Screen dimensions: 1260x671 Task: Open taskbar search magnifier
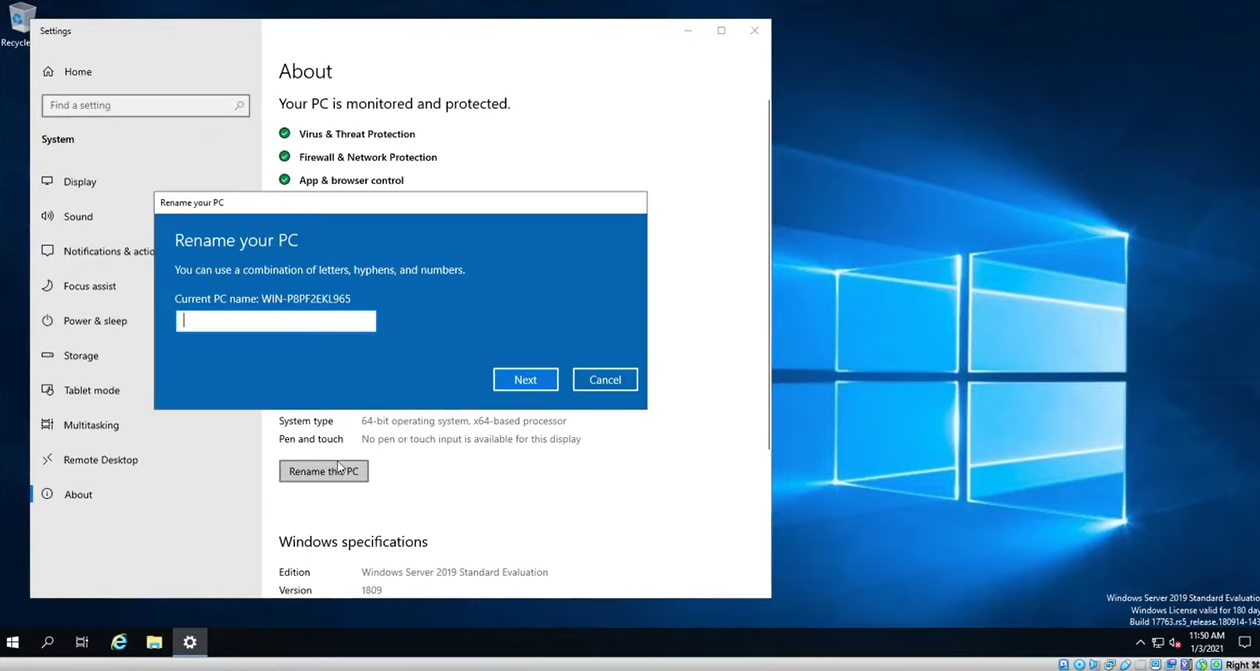[x=47, y=642]
